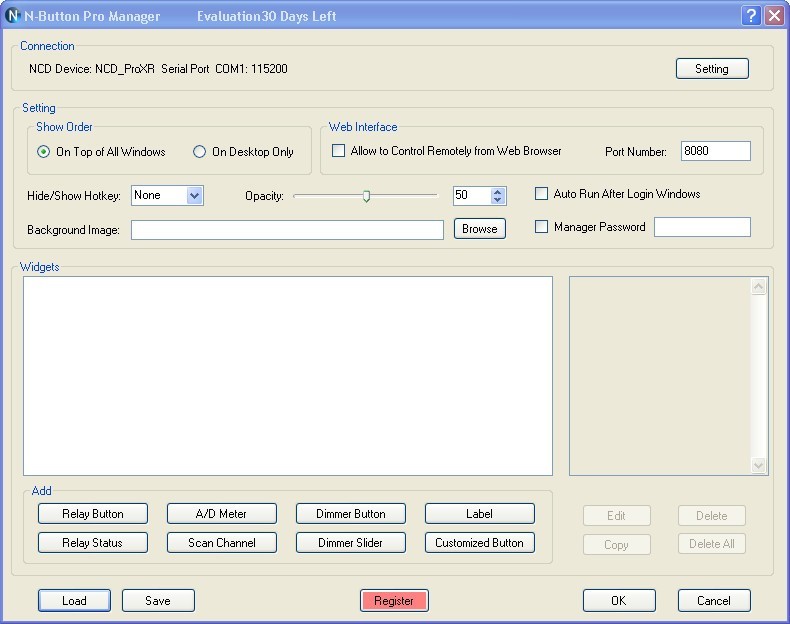Open the connection Setting button
Viewport: 790px width, 624px height.
[712, 69]
